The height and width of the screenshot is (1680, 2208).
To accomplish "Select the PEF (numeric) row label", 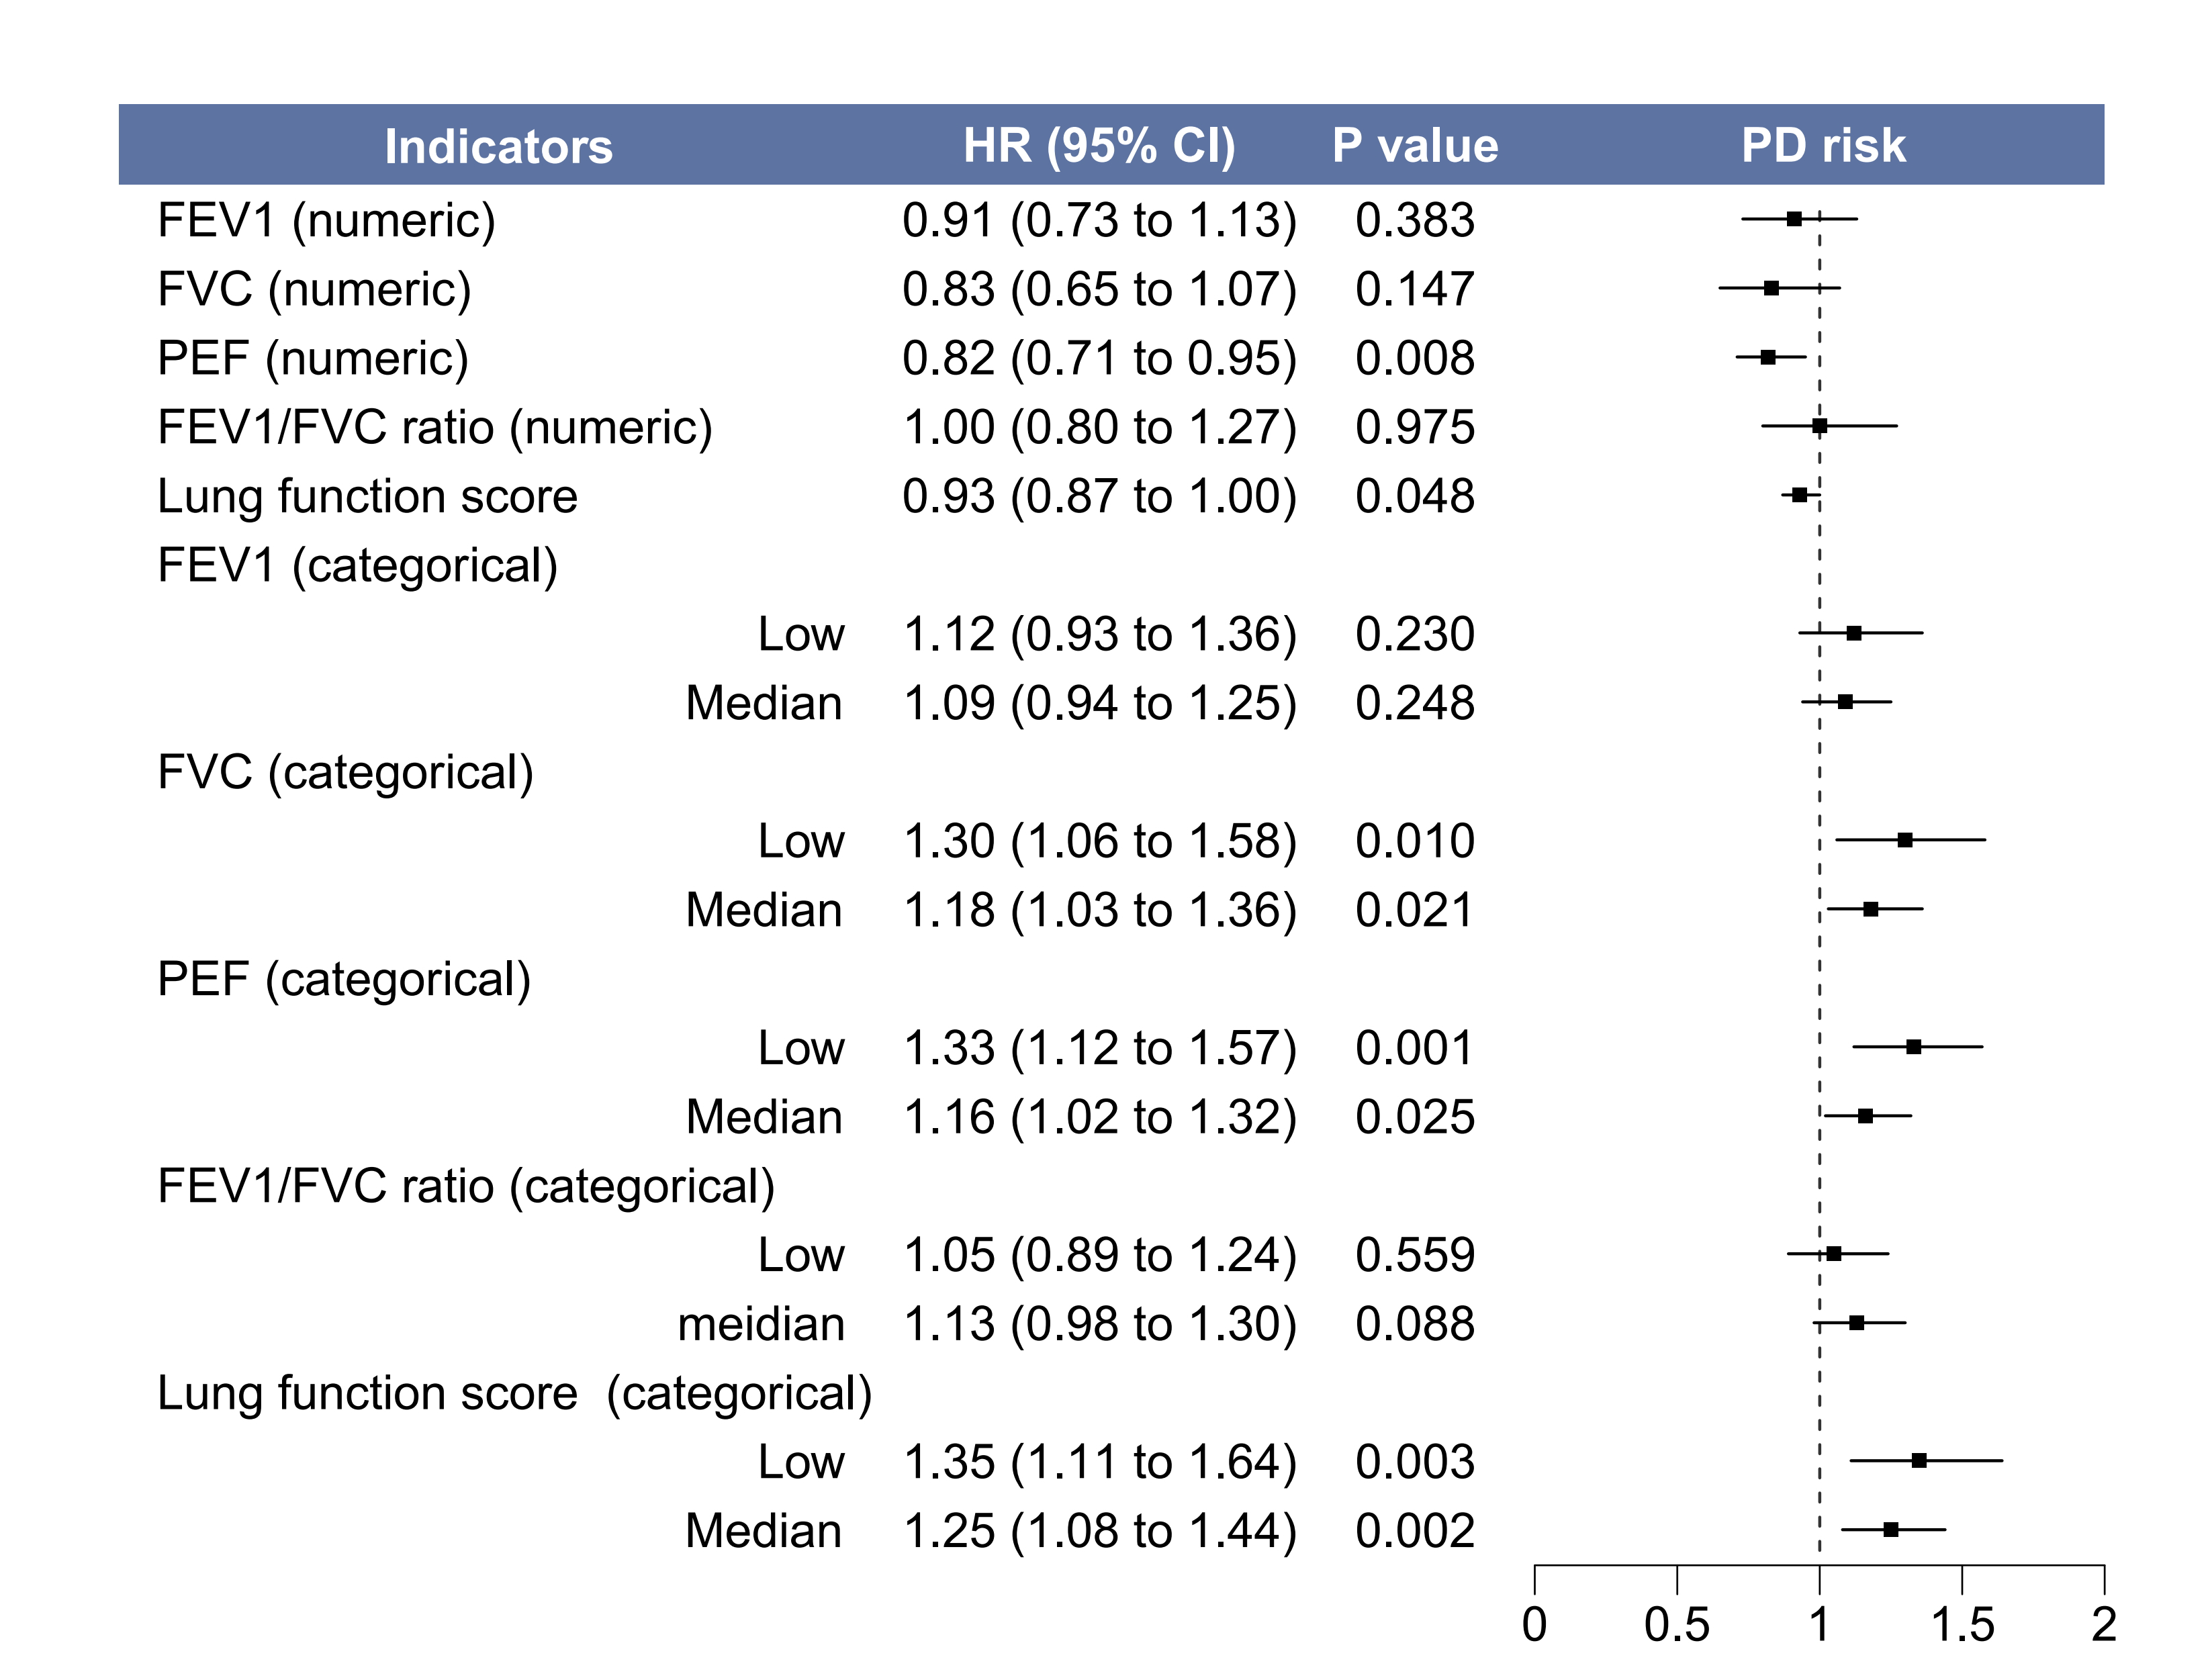I will click(x=313, y=358).
